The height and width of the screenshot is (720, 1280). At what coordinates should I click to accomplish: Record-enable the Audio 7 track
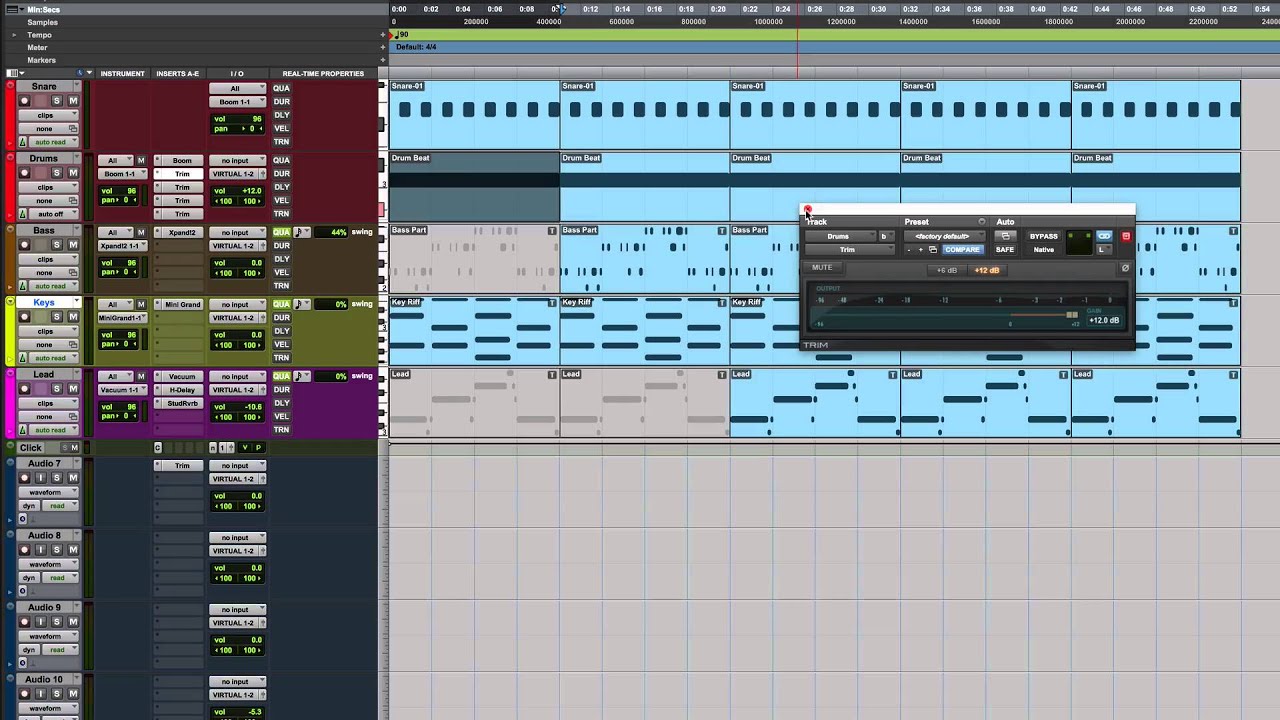click(x=25, y=478)
